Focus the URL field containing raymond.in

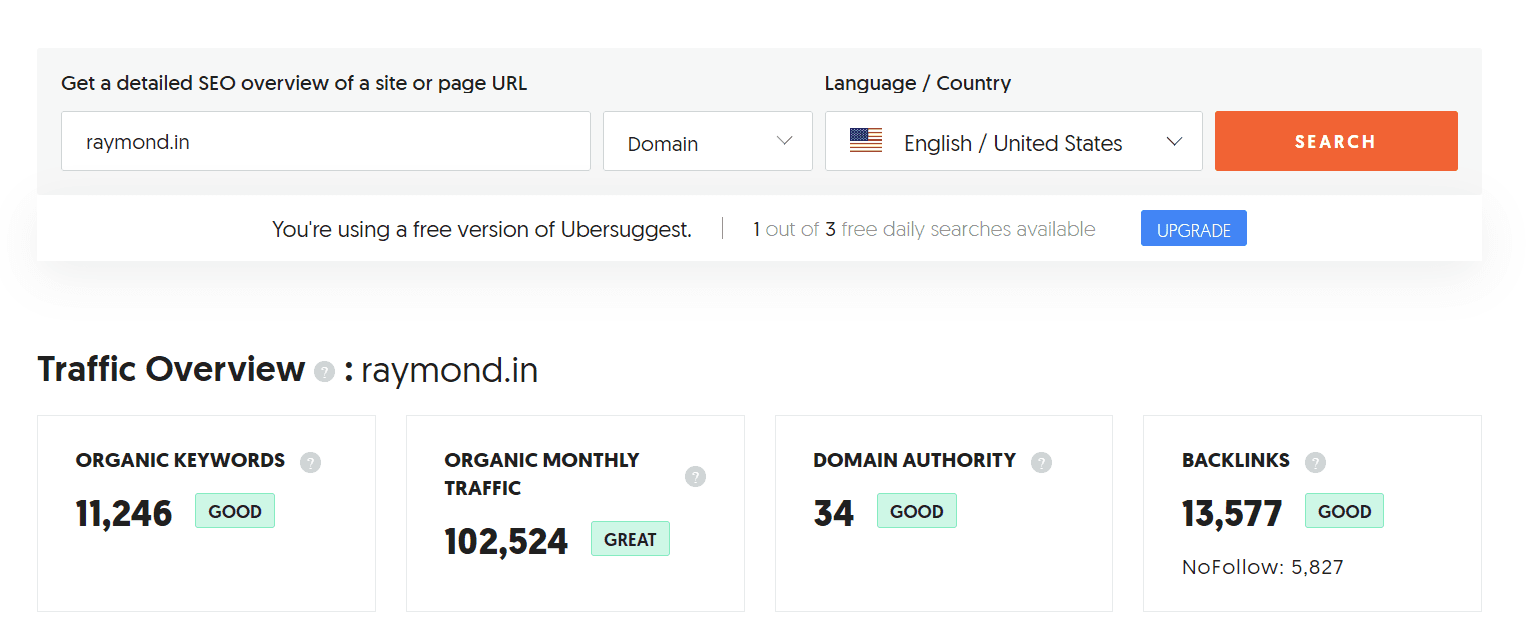point(325,142)
